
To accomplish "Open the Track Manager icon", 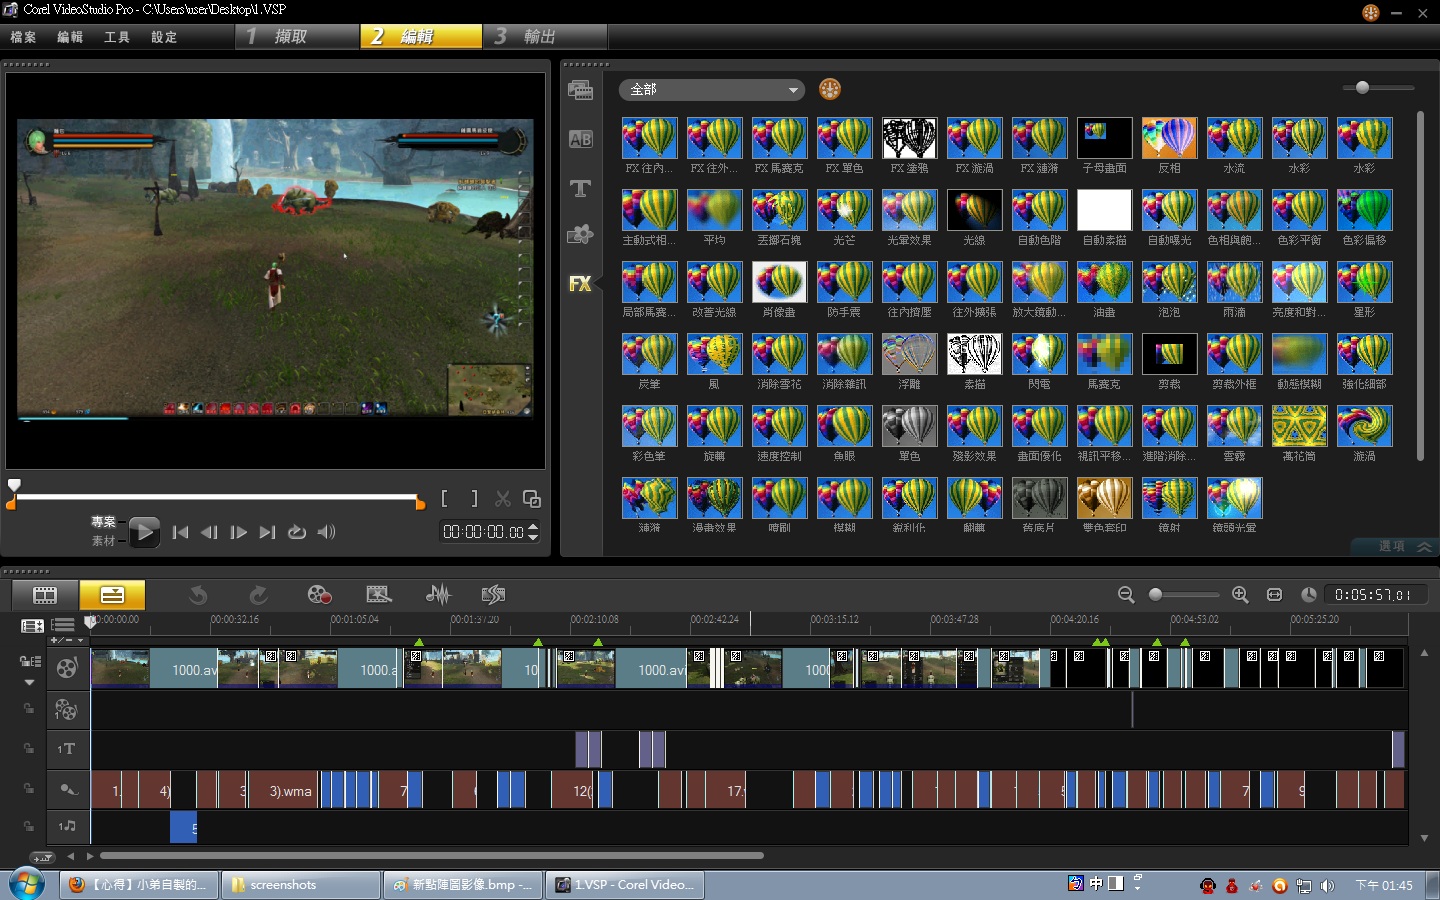I will pyautogui.click(x=32, y=626).
